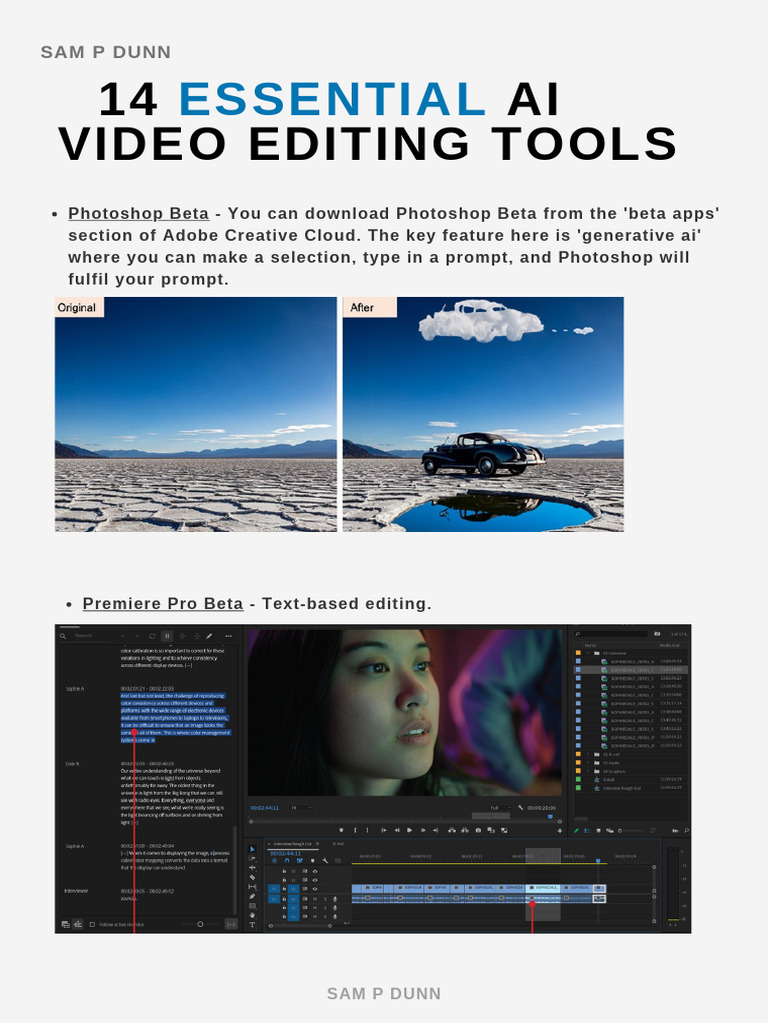Open the Interview Rough Cut sequence tab
This screenshot has width=768, height=1024.
(293, 844)
